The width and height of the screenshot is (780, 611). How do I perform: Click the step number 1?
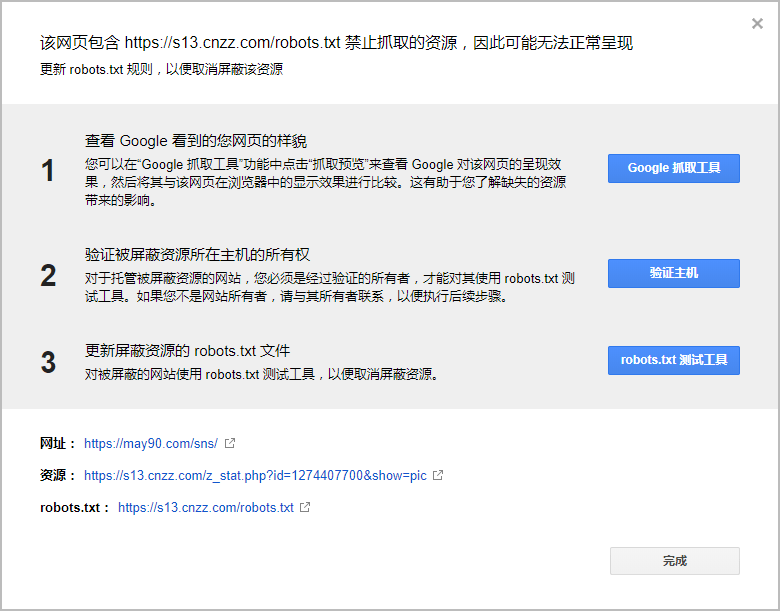tap(48, 171)
